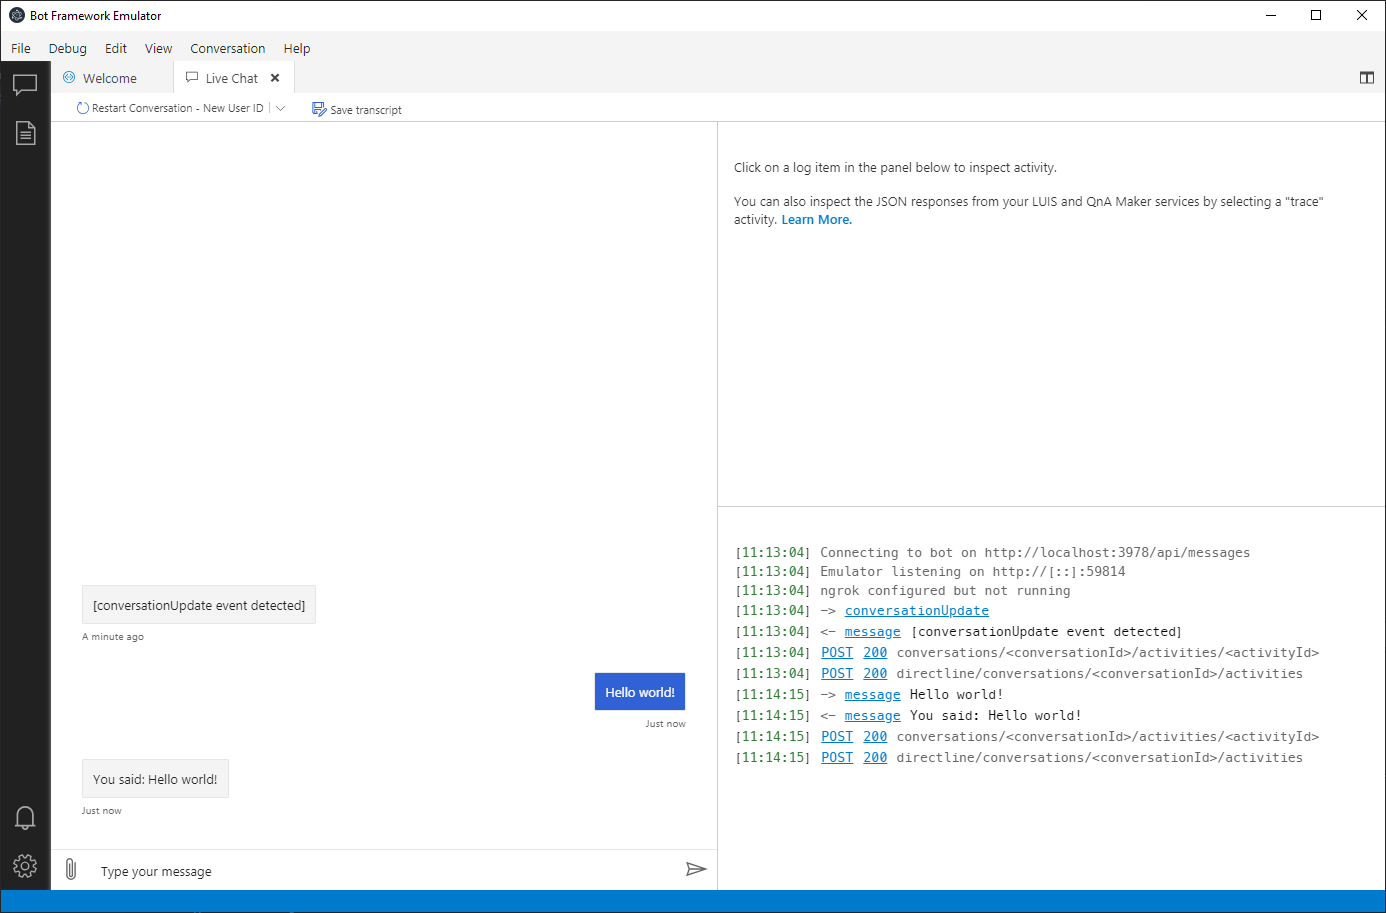The height and width of the screenshot is (913, 1386).
Task: Open settings gear icon in sidebar
Action: 25,866
